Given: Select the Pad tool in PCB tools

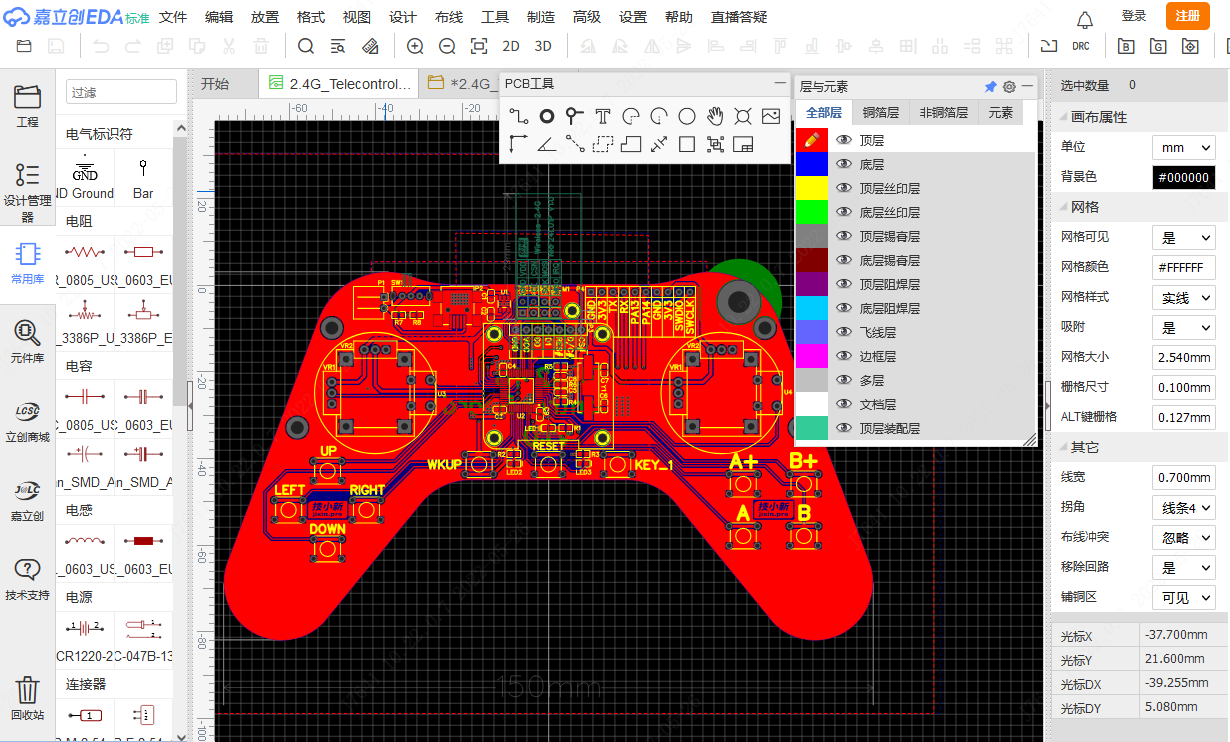Looking at the screenshot, I should click(x=547, y=116).
